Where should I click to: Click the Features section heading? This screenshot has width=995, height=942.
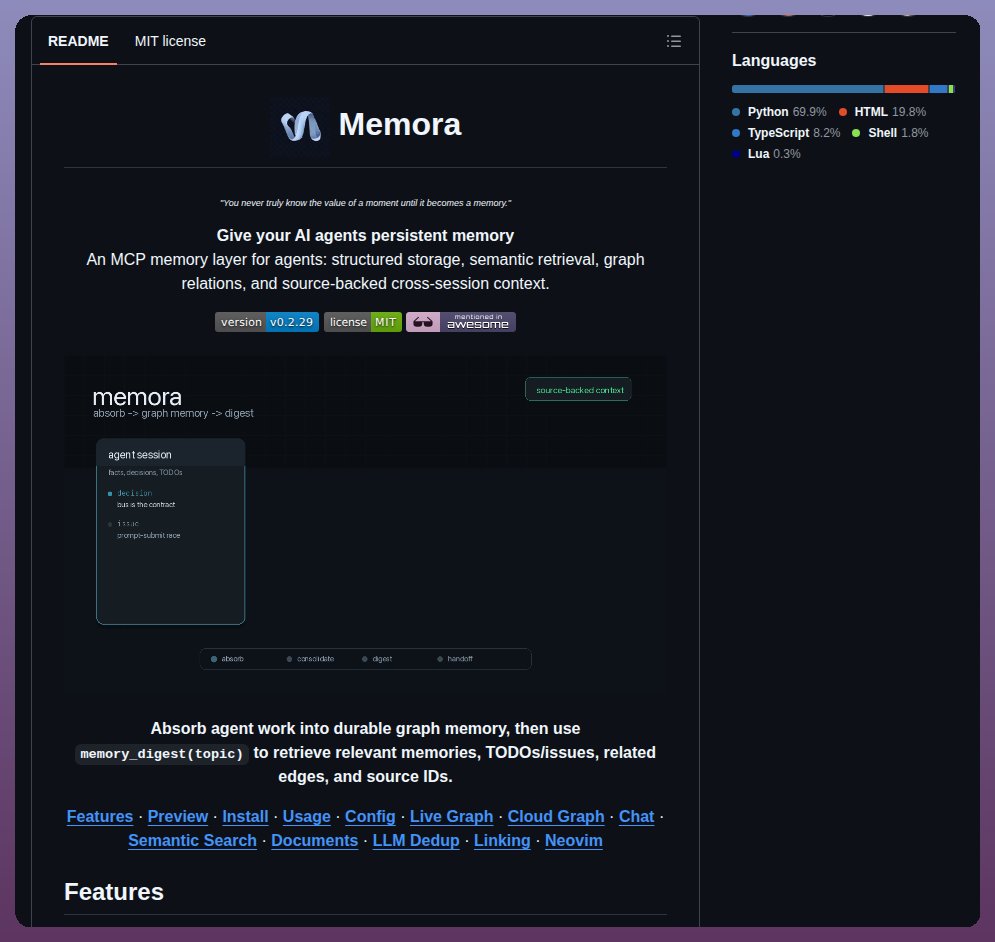click(x=114, y=892)
